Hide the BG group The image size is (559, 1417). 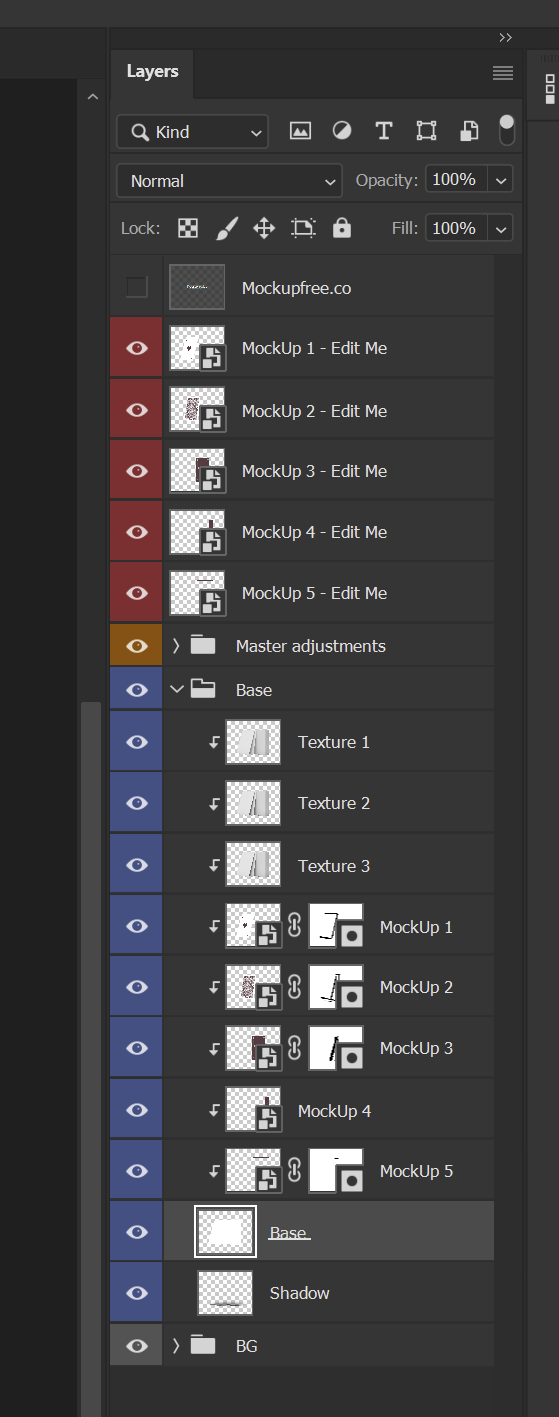137,1346
